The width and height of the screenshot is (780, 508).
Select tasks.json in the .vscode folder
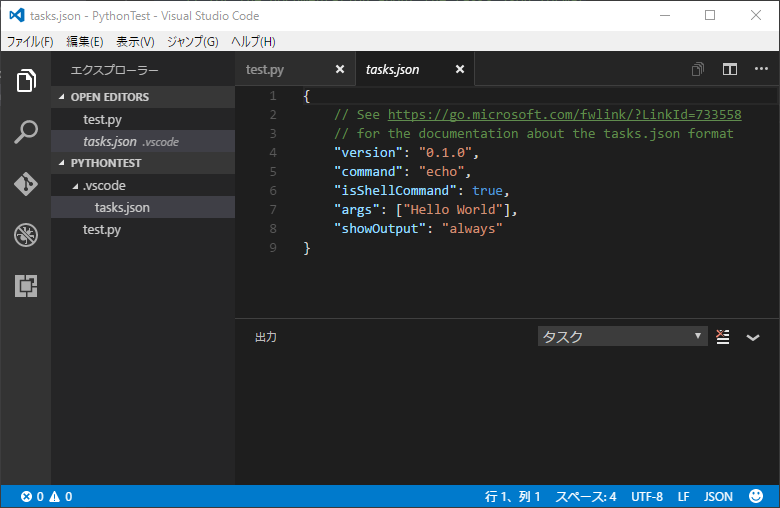[143, 207]
